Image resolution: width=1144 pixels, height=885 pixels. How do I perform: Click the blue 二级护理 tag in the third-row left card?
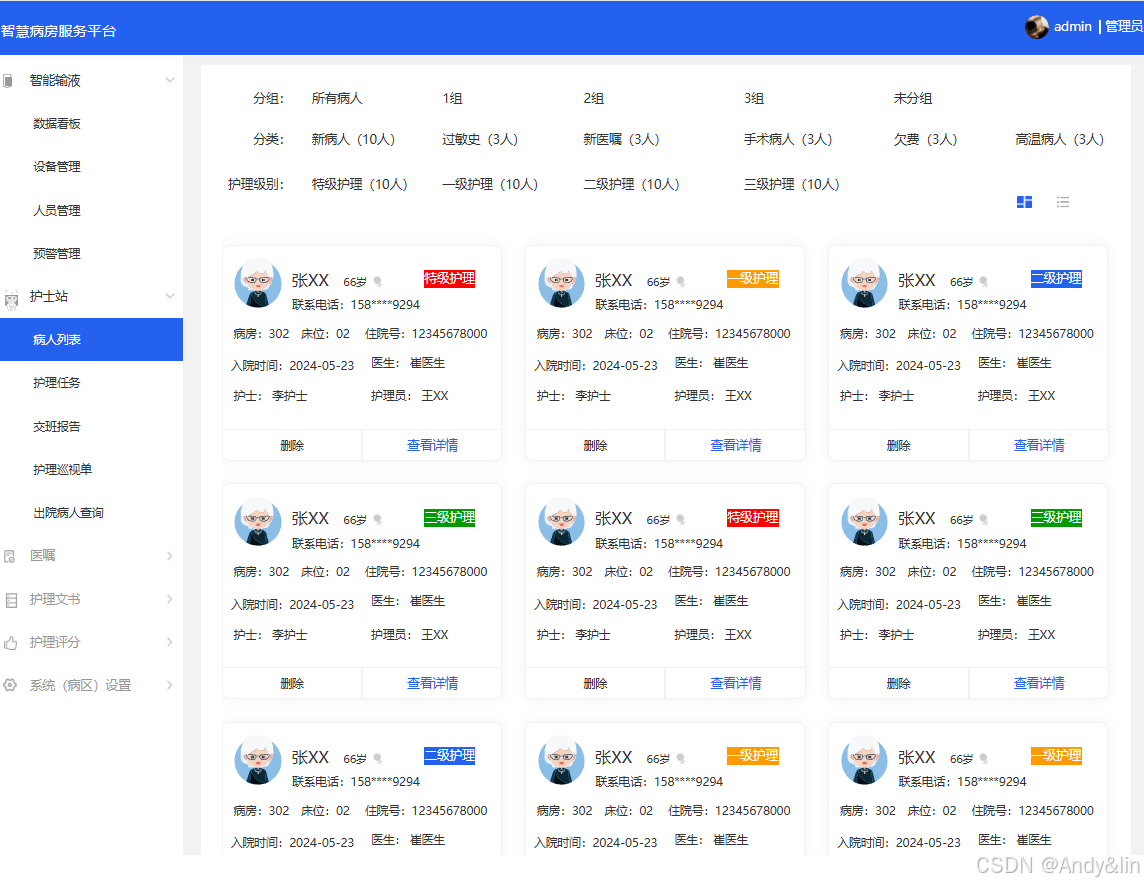449,756
